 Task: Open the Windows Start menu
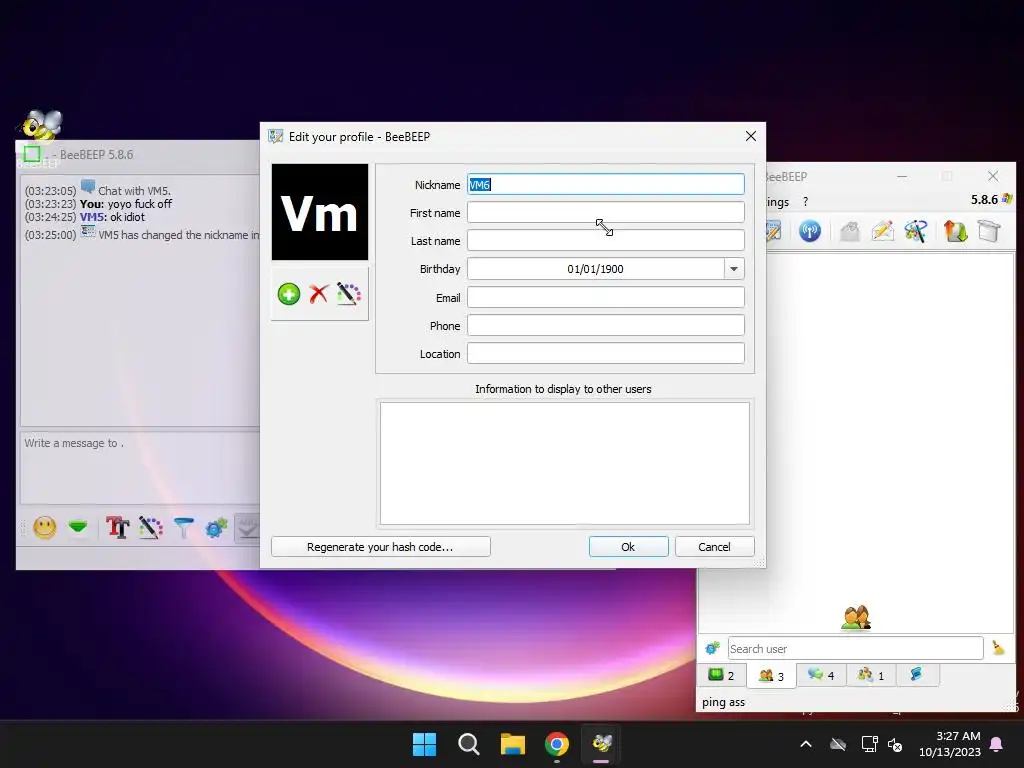pyautogui.click(x=424, y=744)
